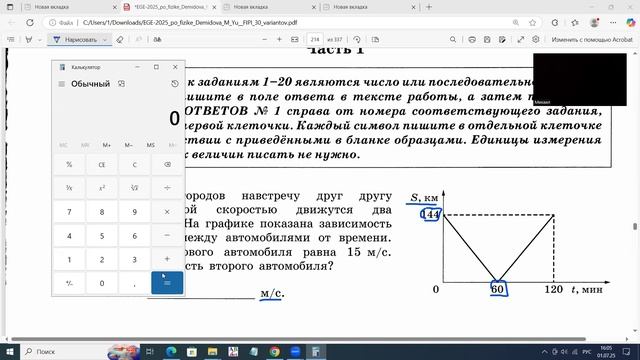Close the EGE-2025 PDF tab

[214, 7]
